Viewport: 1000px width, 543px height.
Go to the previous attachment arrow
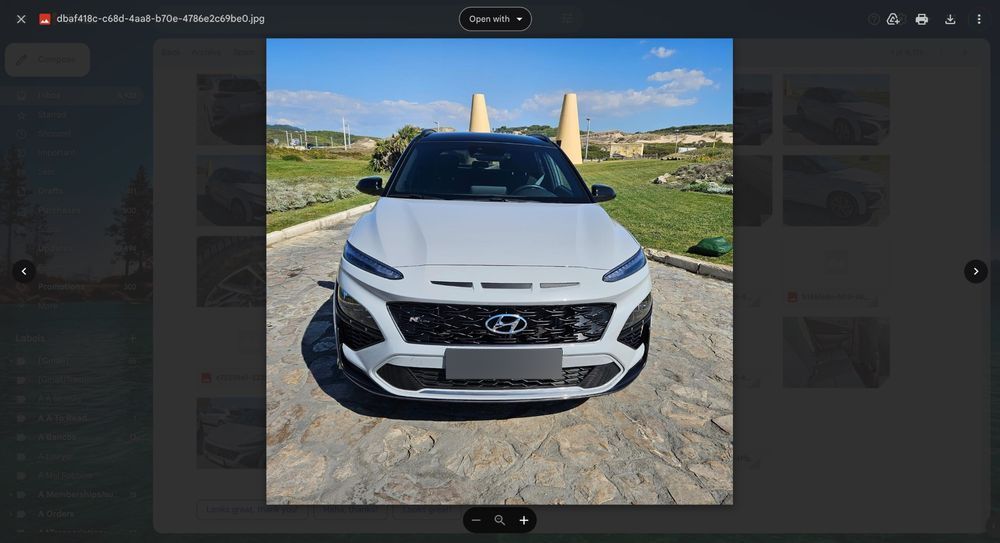pyautogui.click(x=24, y=271)
